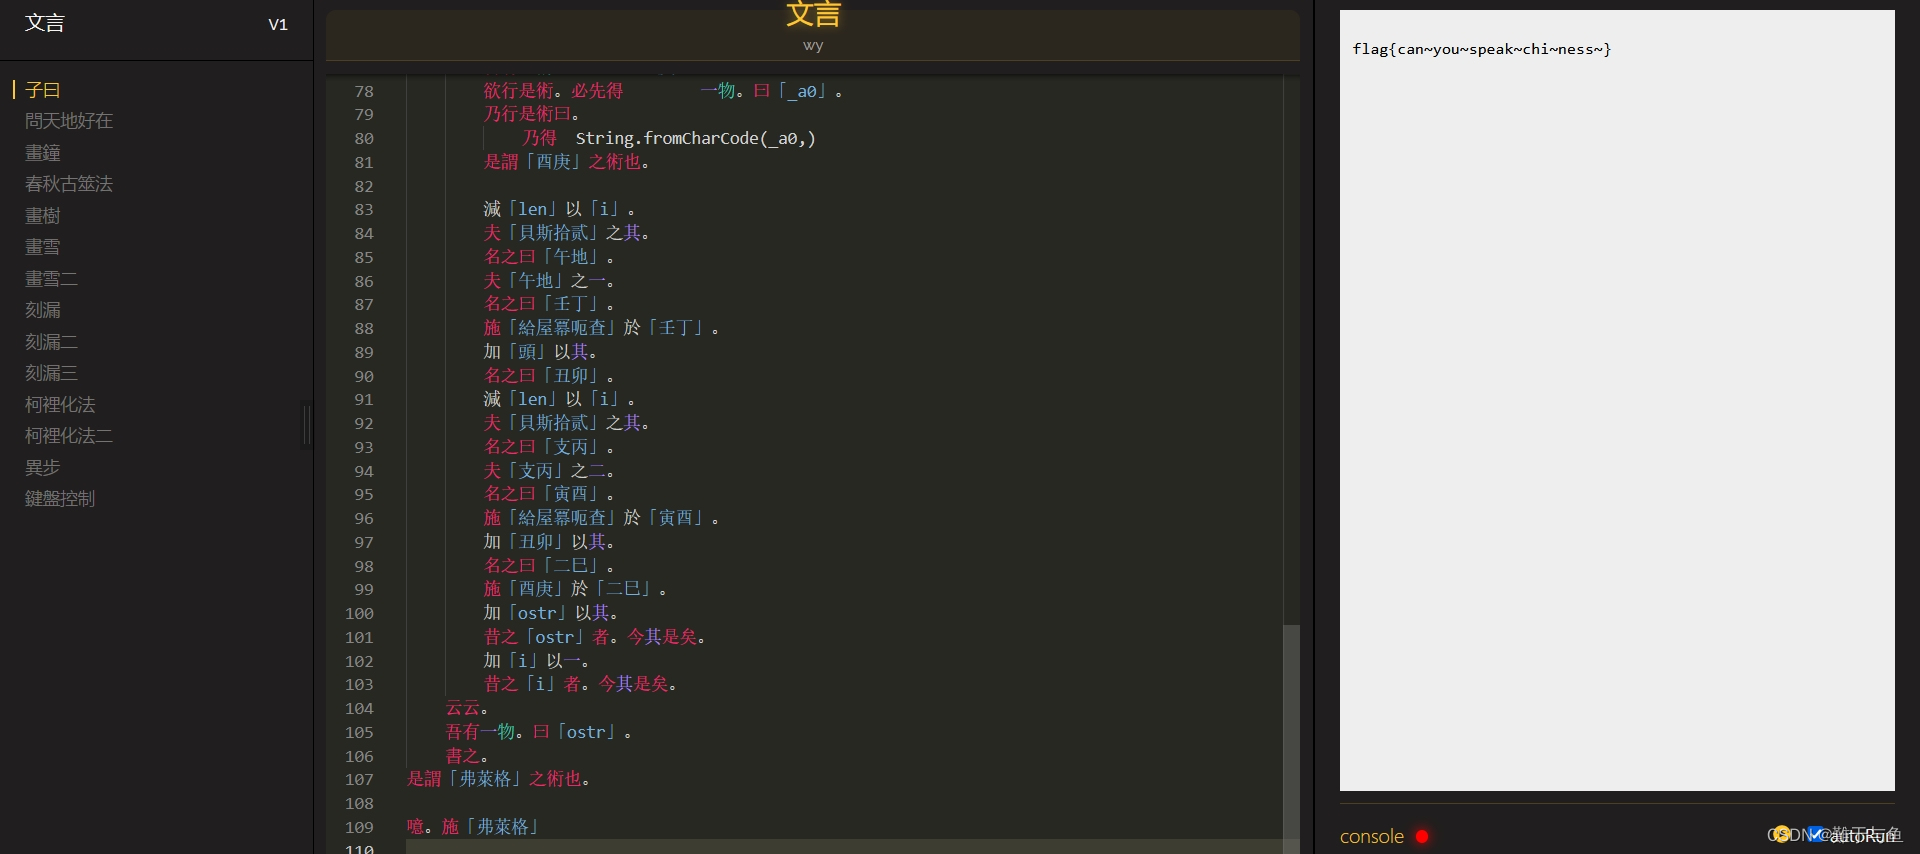Select the 刻漏 example

(43, 310)
